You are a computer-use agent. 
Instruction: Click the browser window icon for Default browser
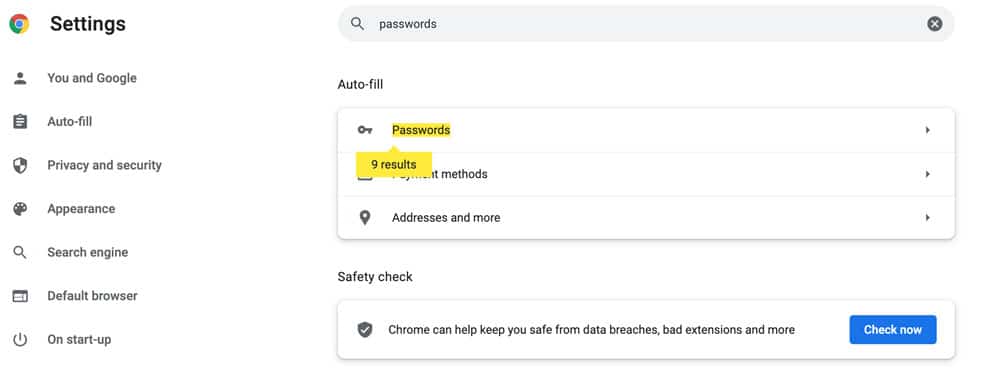[x=20, y=296]
